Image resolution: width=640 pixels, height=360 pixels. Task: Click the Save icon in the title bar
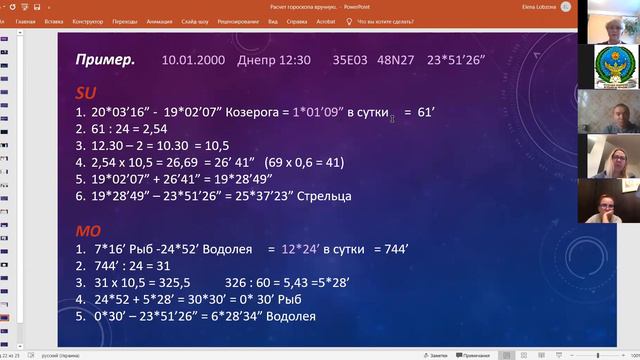tap(37, 7)
